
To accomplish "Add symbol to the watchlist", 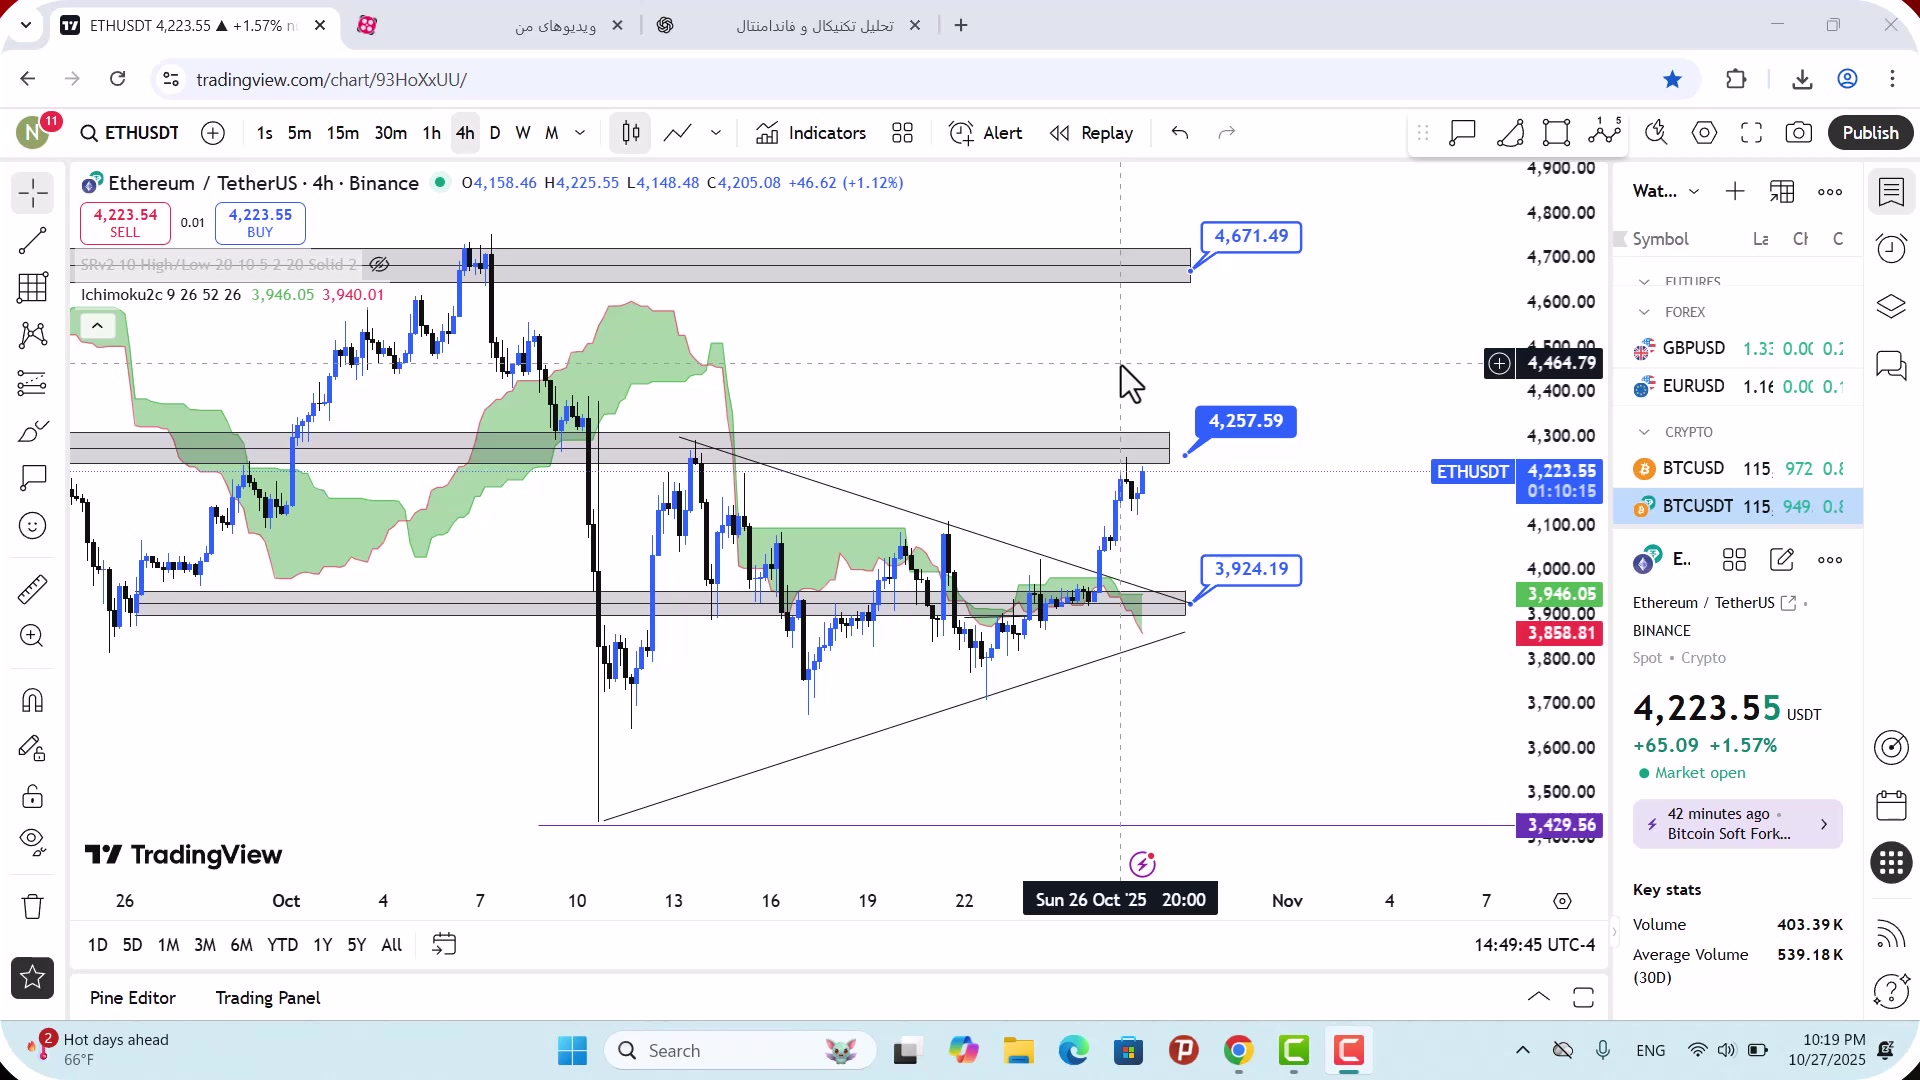I will 1735,192.
